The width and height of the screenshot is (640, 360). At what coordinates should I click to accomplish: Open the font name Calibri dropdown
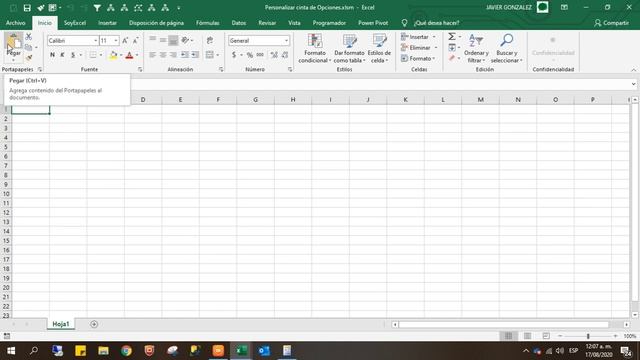pyautogui.click(x=96, y=41)
